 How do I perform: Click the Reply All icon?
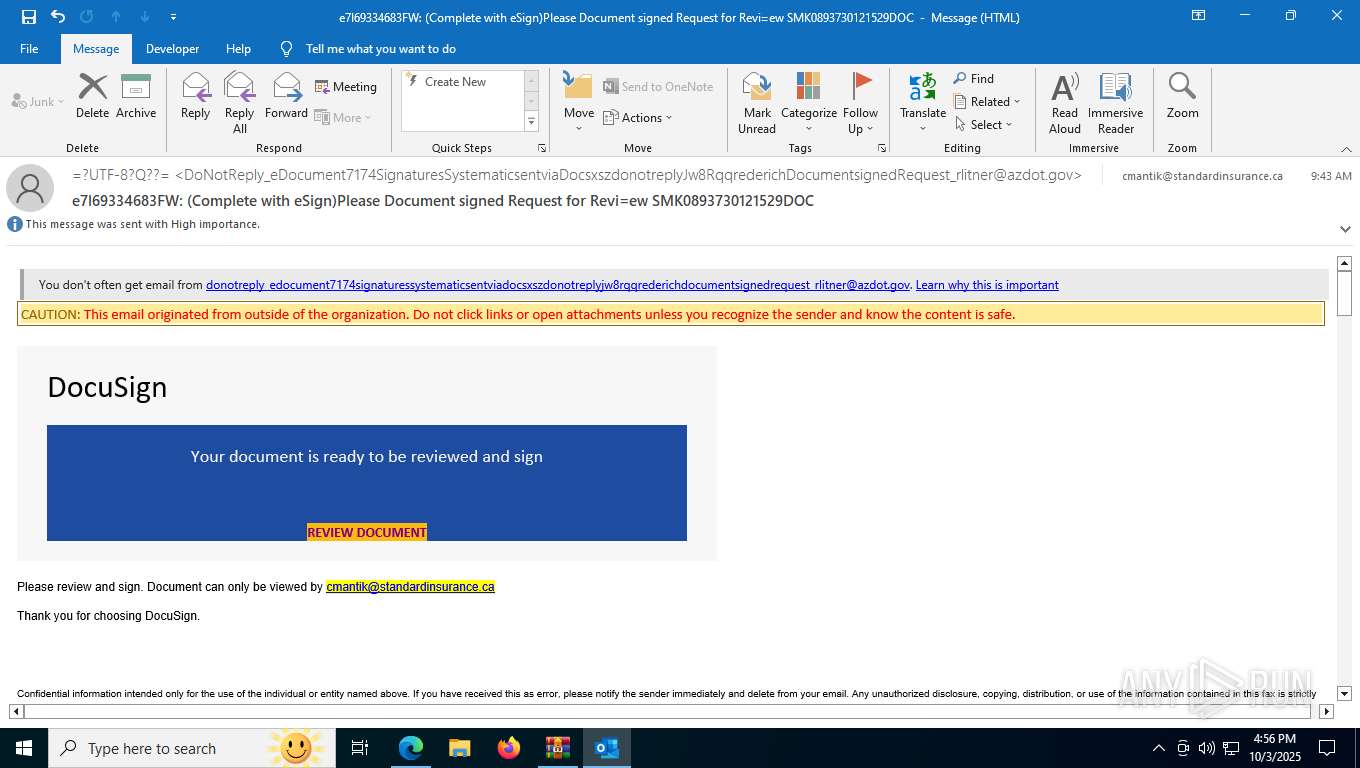click(239, 102)
